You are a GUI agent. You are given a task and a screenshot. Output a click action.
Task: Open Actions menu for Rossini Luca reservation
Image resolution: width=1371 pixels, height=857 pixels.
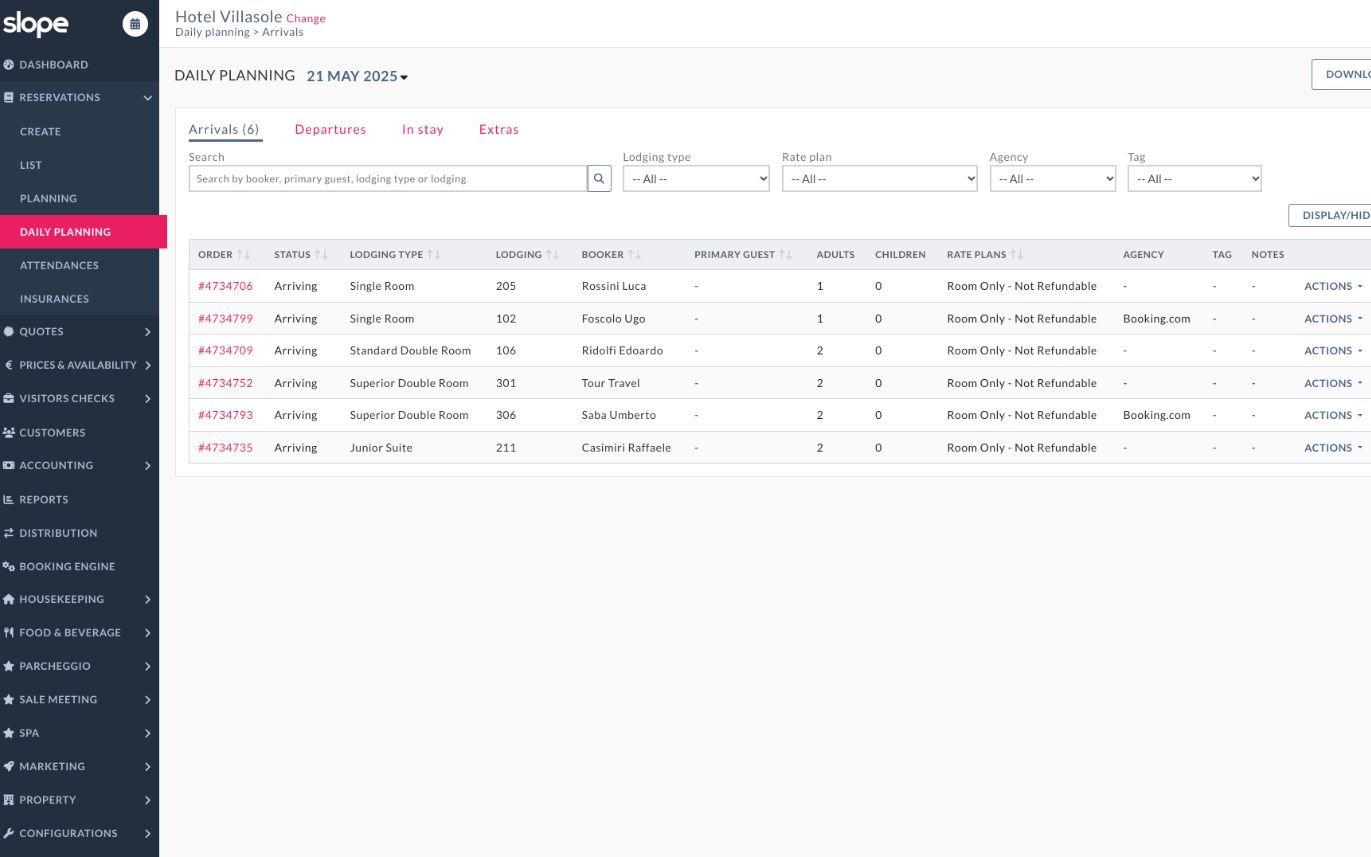(1332, 287)
